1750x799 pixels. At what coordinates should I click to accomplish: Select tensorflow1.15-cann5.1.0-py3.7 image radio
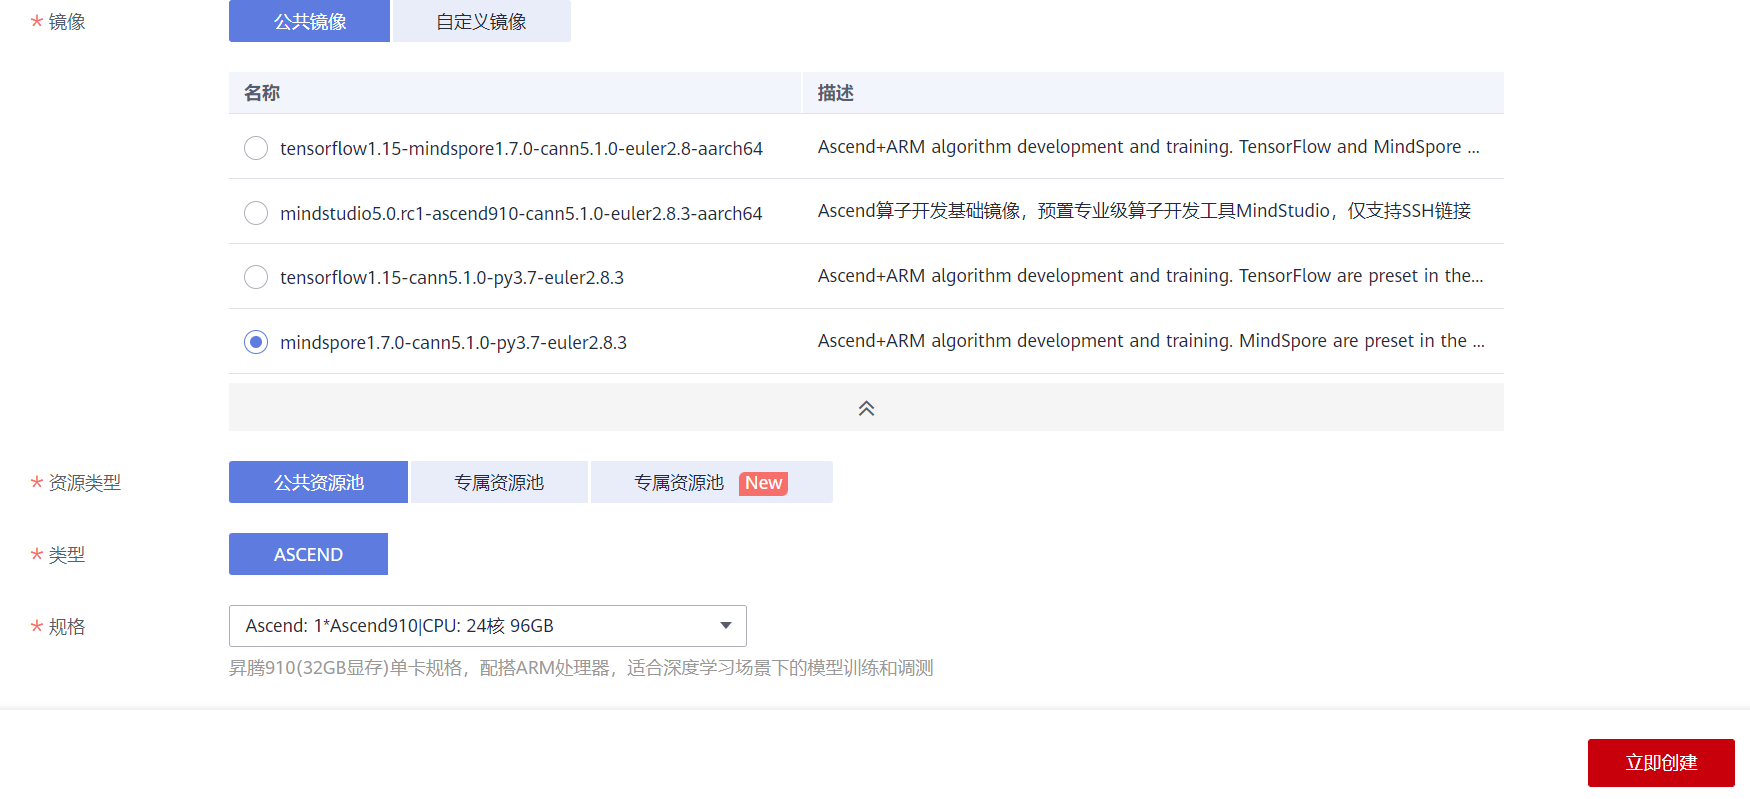(x=256, y=277)
